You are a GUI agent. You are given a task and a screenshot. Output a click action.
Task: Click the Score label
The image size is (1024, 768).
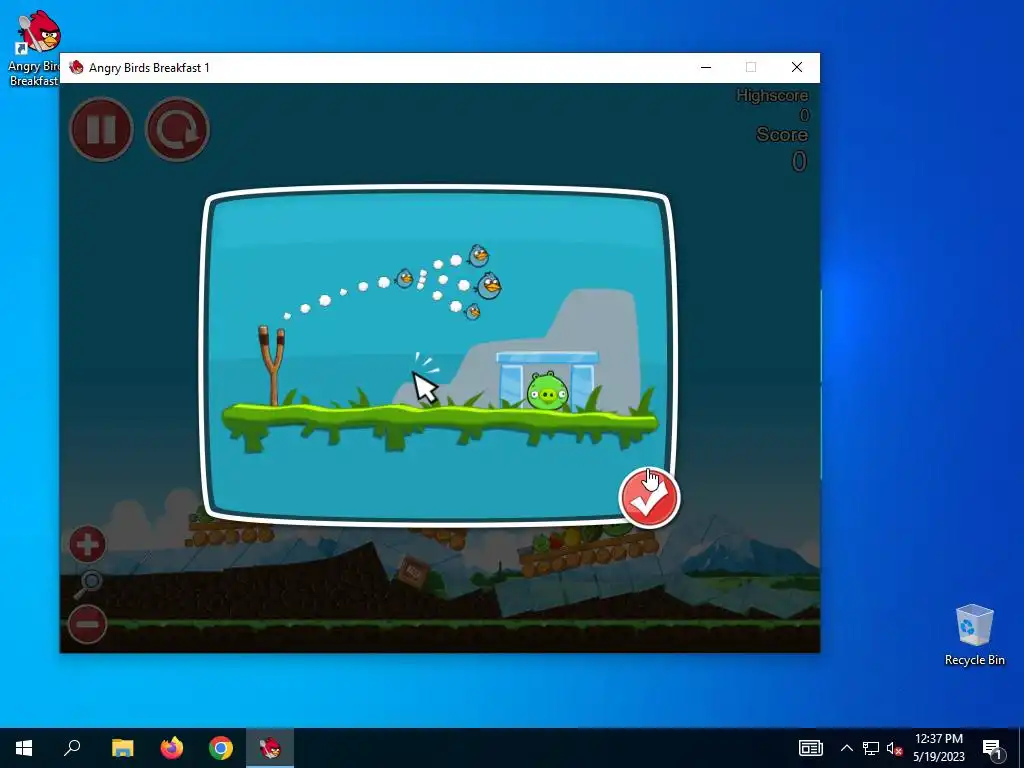coord(782,135)
